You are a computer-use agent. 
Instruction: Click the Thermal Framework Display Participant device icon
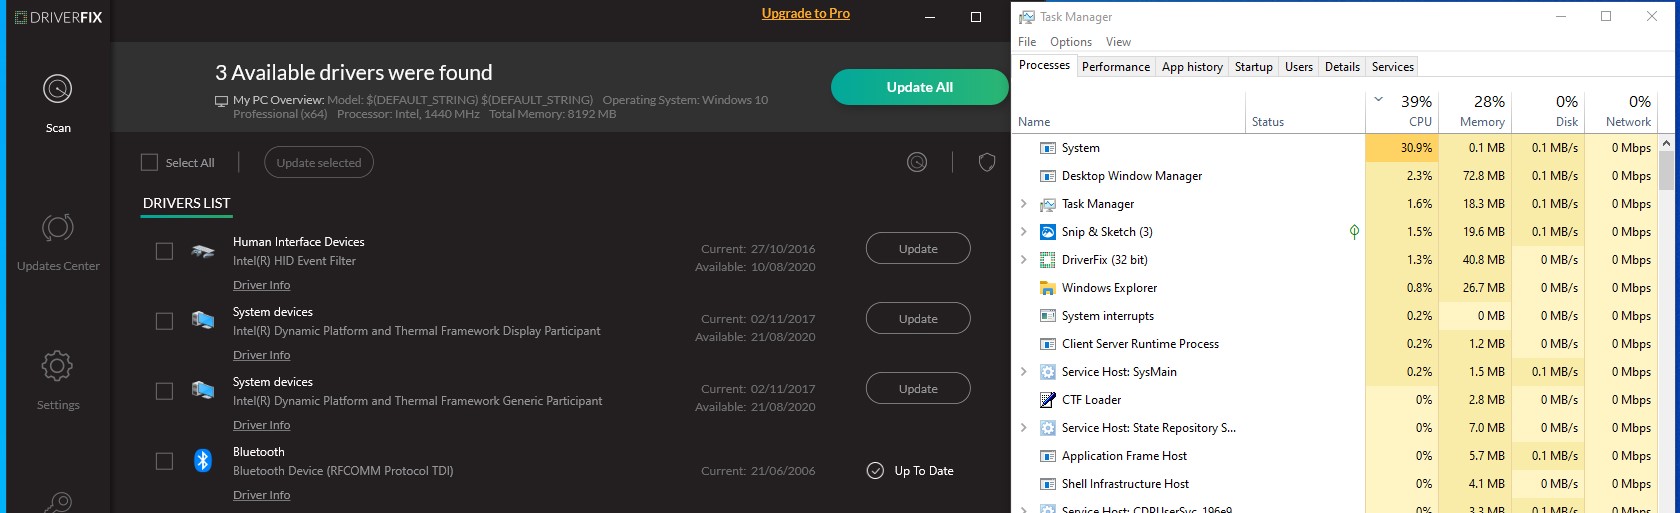pos(203,321)
